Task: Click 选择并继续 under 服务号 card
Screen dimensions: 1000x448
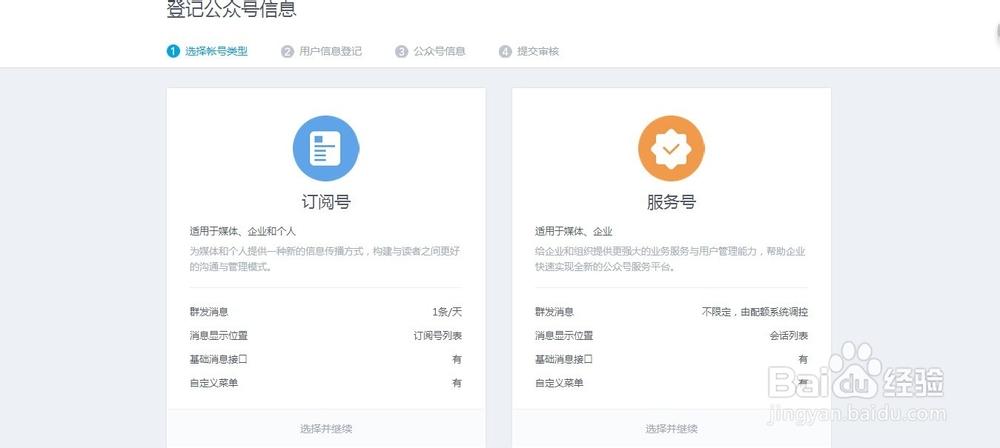Action: click(x=671, y=429)
